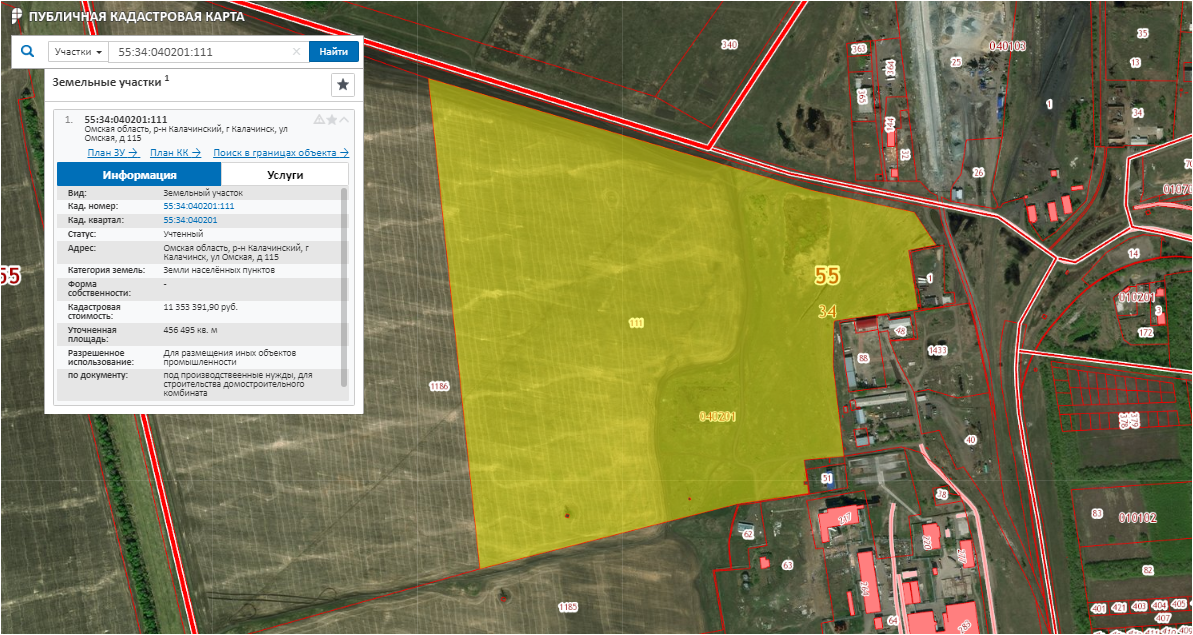Add result to favorites via small star
1193x635 pixels.
pos(332,119)
